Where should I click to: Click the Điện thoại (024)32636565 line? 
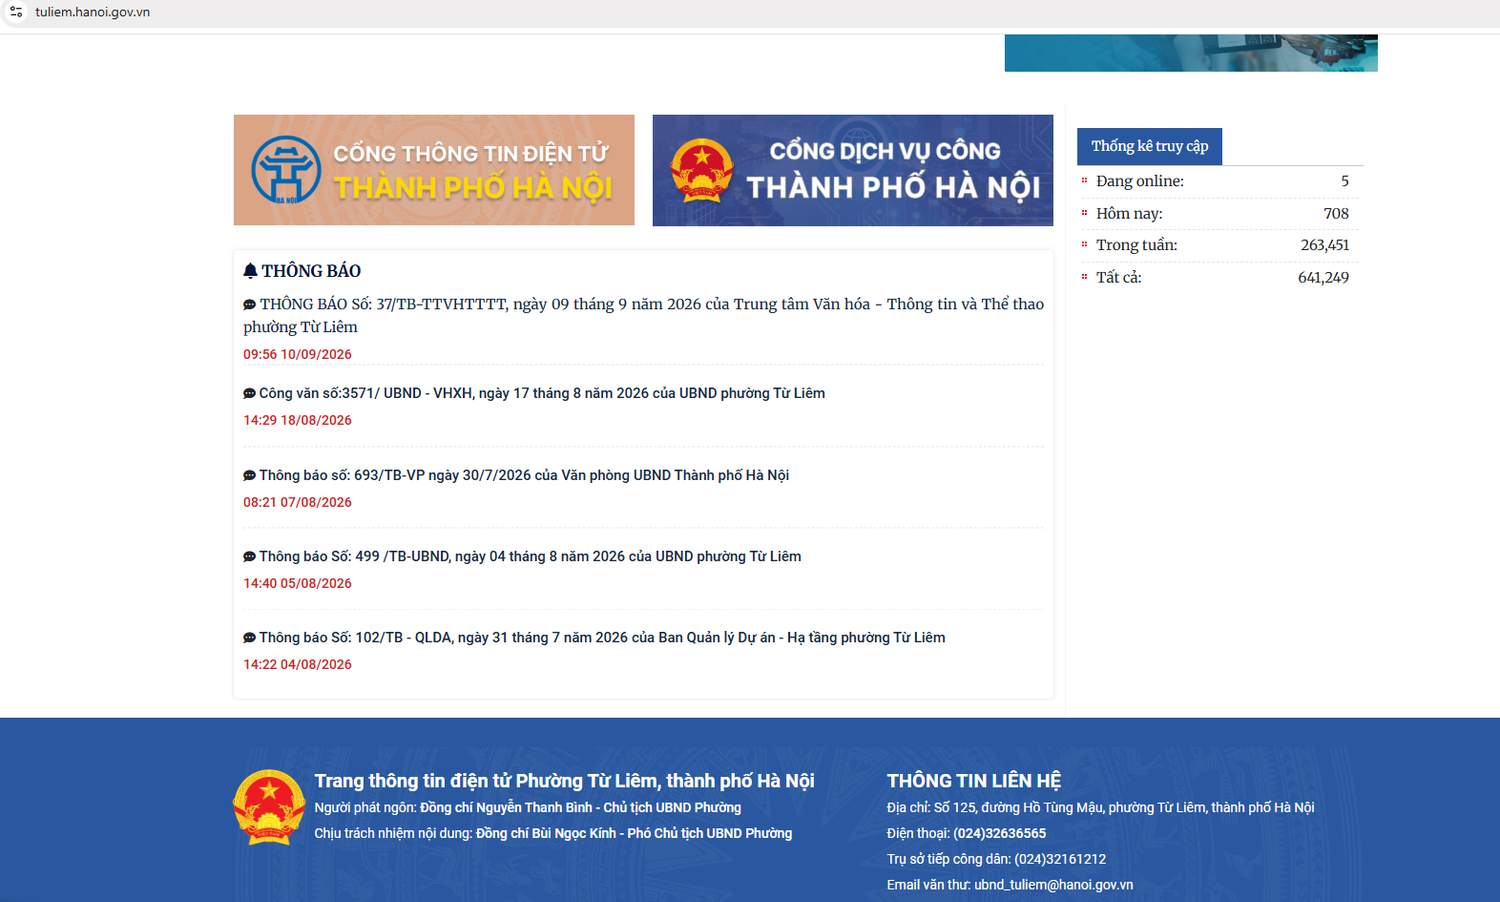[x=966, y=833]
